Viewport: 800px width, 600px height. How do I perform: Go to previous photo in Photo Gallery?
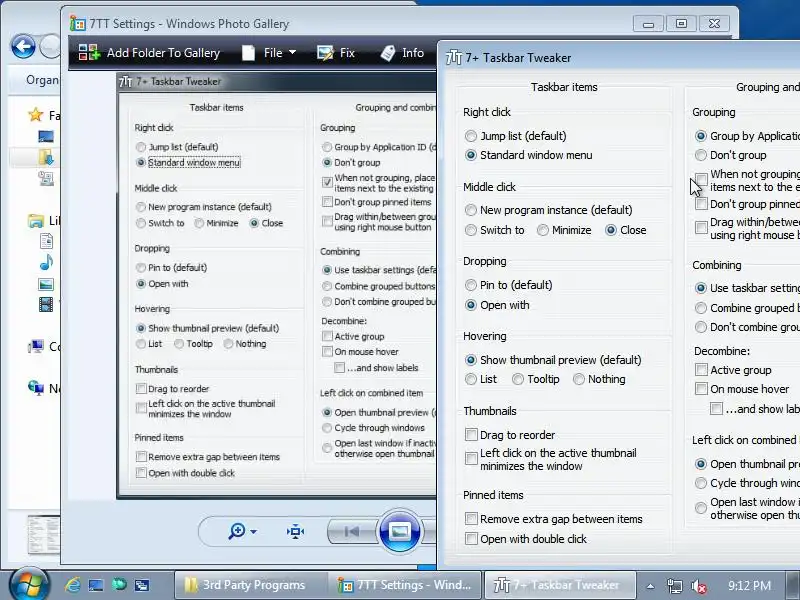tap(352, 532)
